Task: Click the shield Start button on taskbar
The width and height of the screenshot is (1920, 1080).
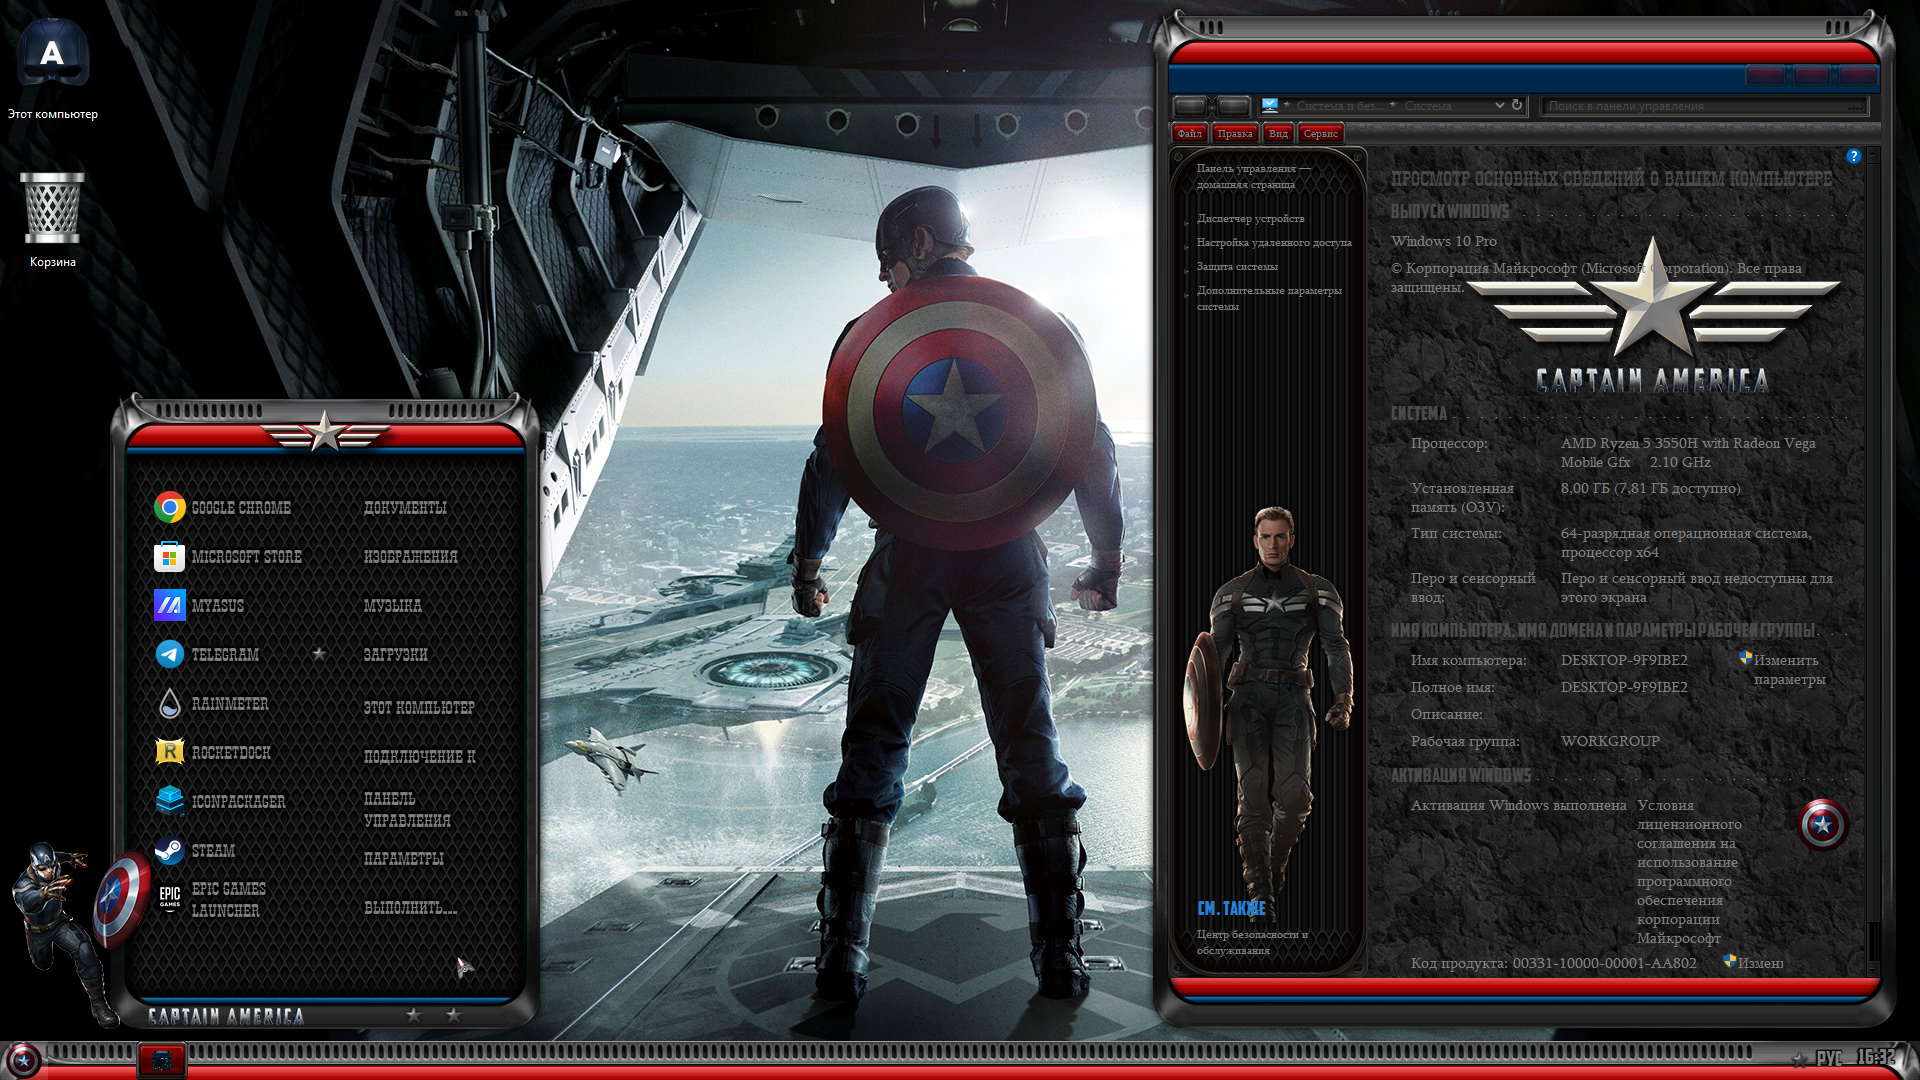Action: tap(23, 1059)
